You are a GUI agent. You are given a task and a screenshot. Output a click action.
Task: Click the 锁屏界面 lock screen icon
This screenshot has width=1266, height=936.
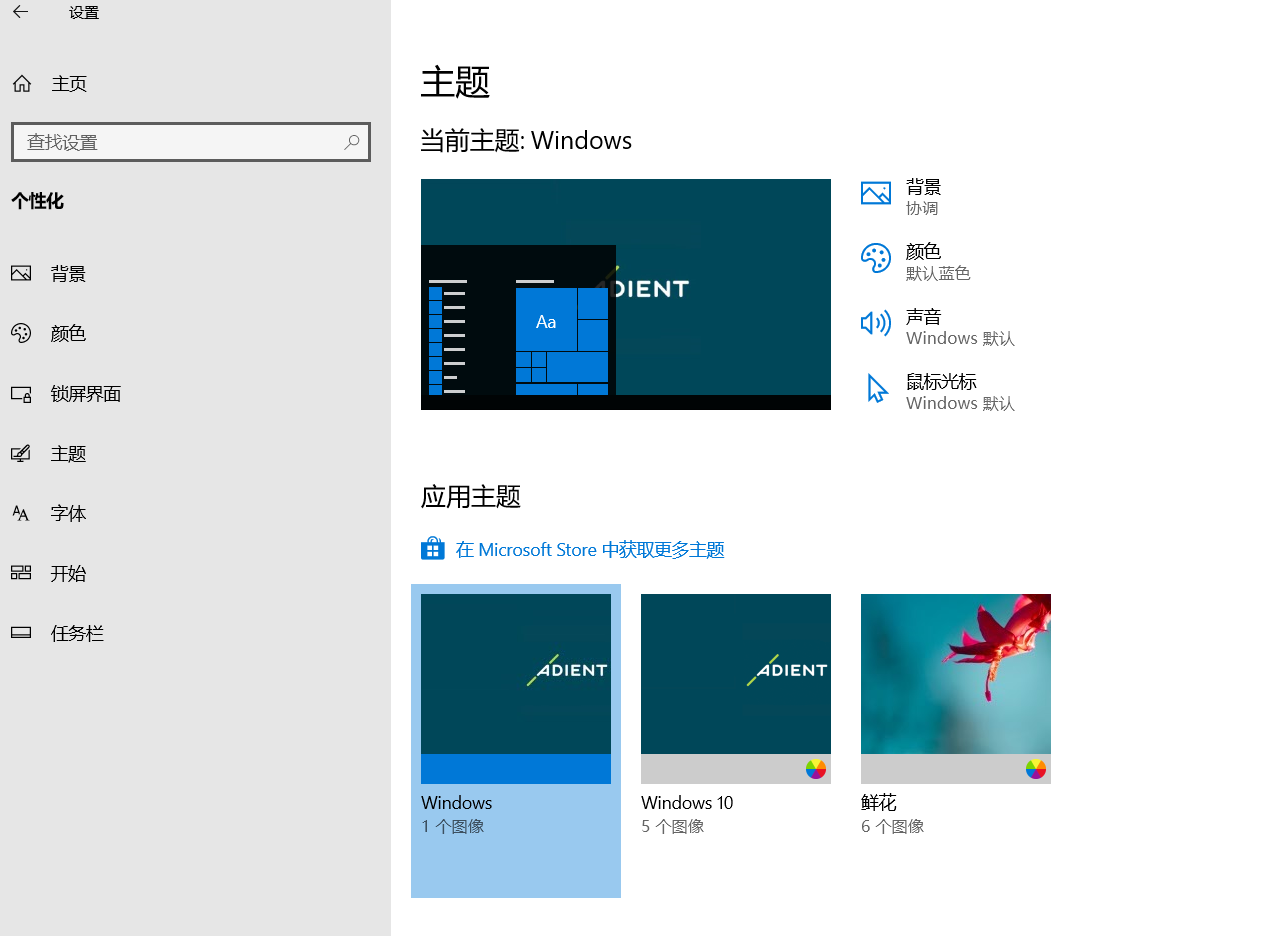coord(21,394)
